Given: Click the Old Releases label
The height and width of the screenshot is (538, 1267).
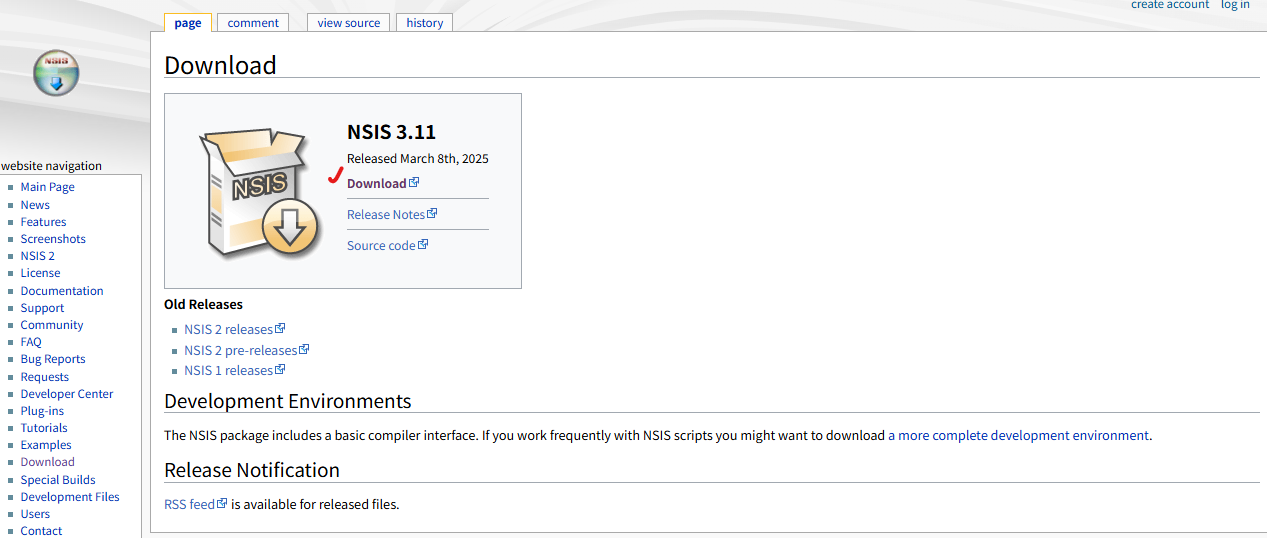Looking at the screenshot, I should pyautogui.click(x=203, y=304).
